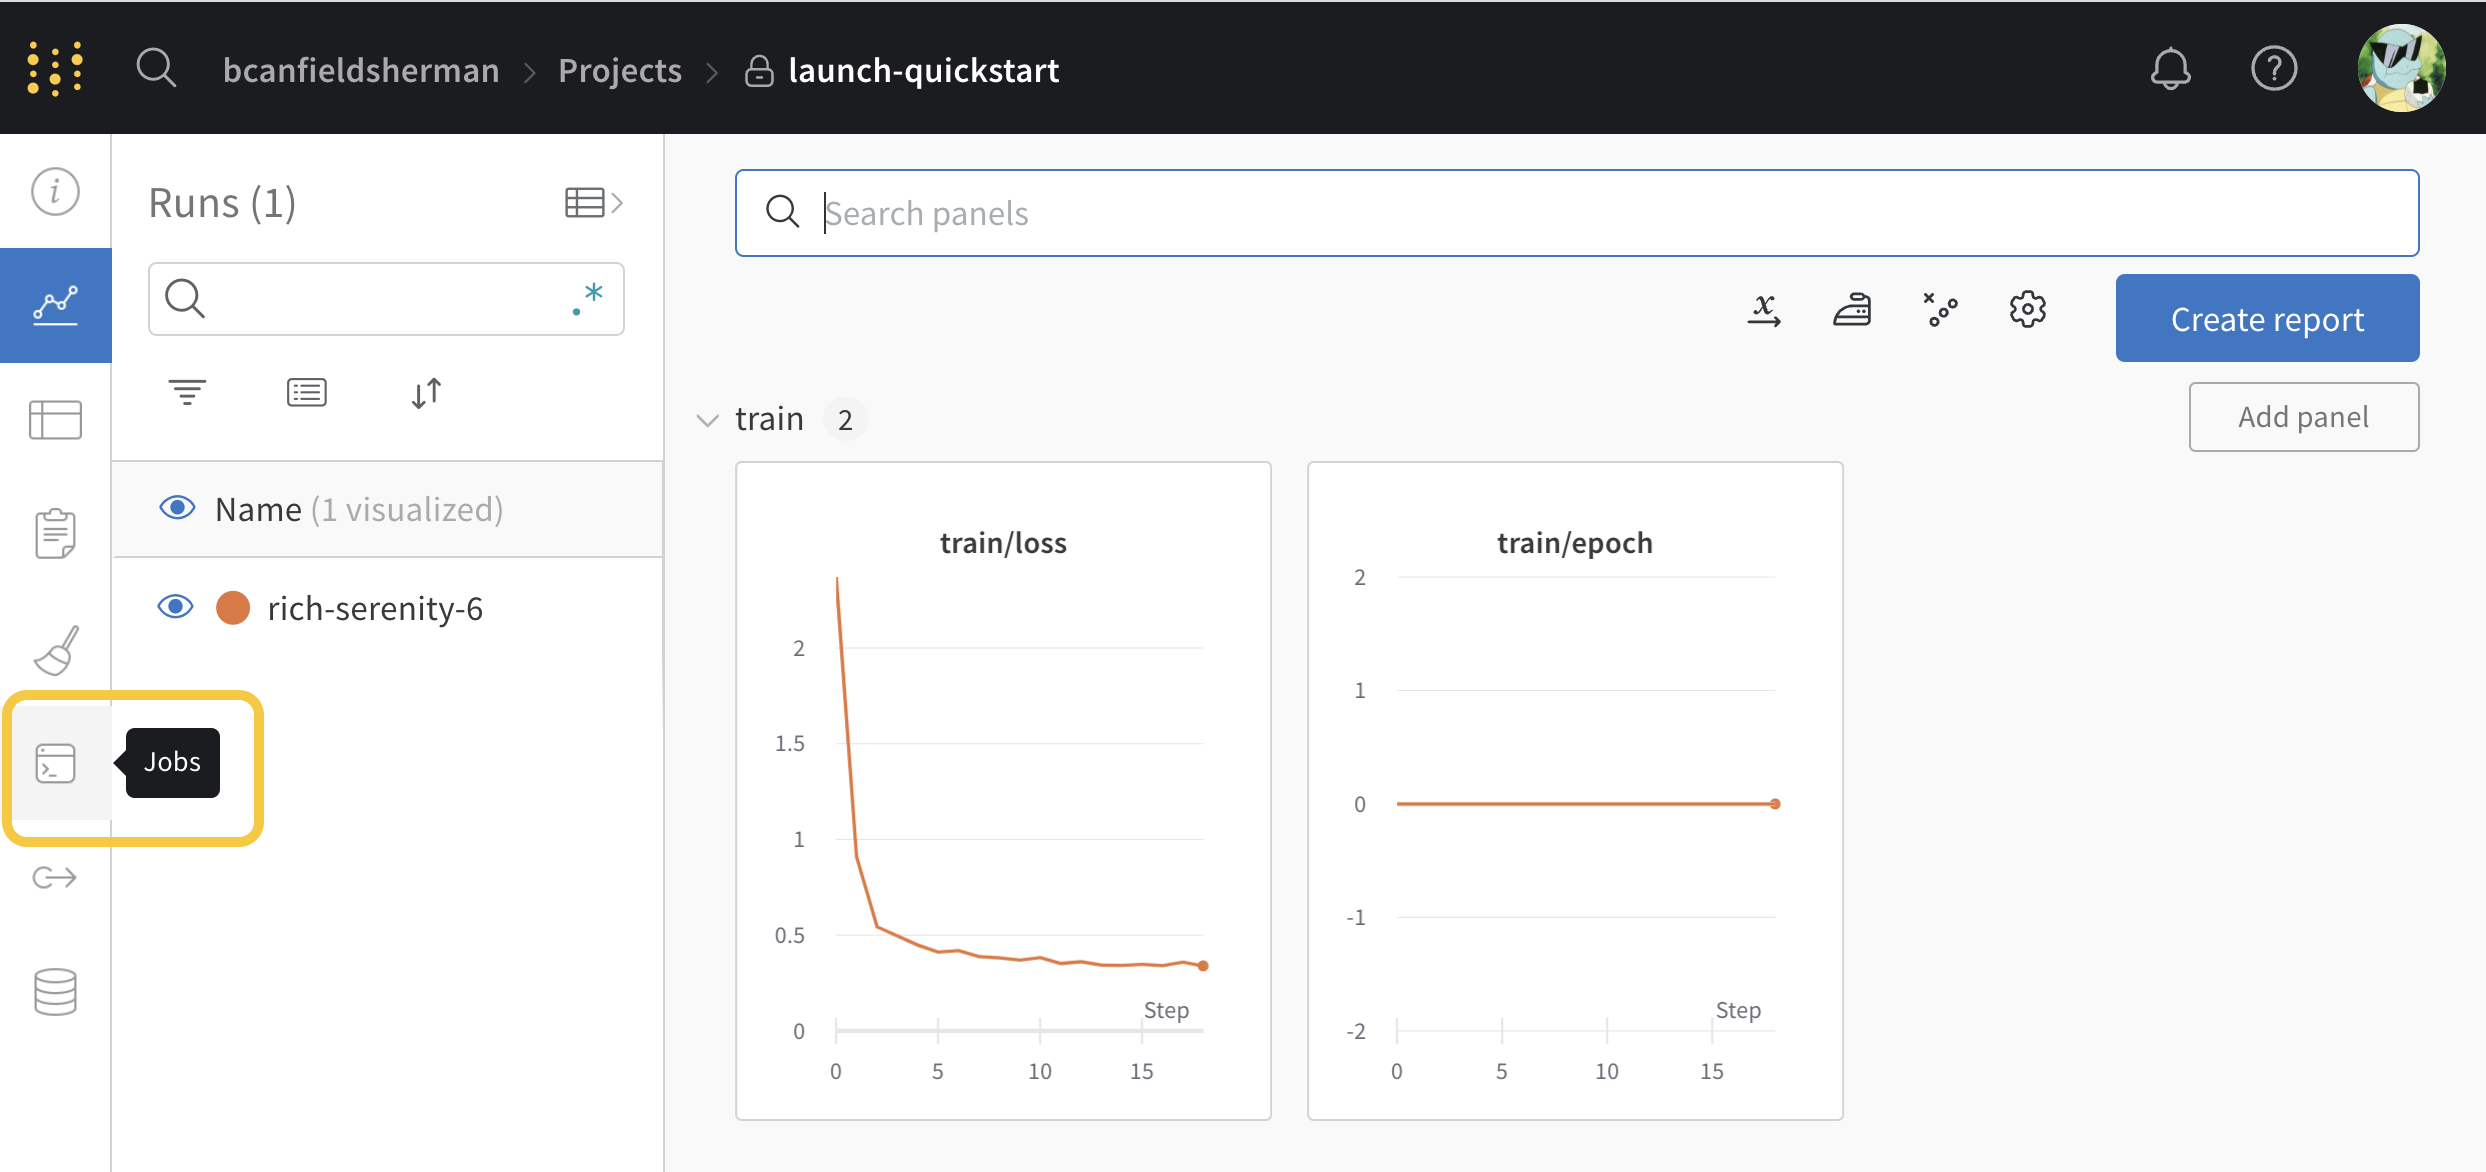Expand the runs table view

point(593,203)
